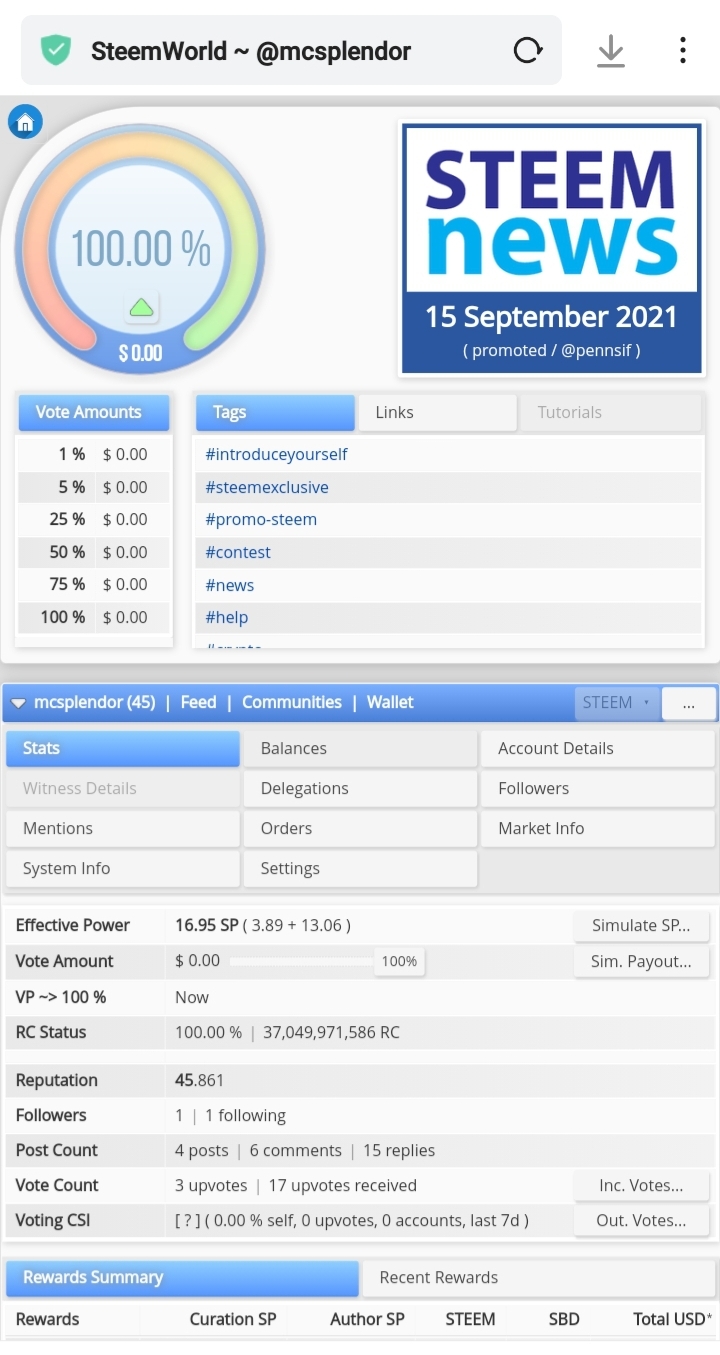Tap the Curation SP column header
This screenshot has width=720, height=1355.
[233, 1319]
